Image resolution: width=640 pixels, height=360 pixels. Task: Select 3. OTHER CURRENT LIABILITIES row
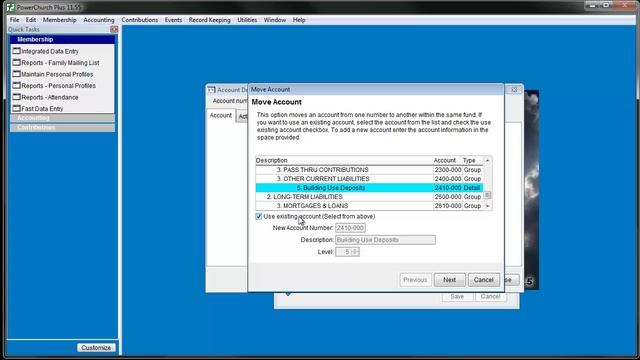pyautogui.click(x=369, y=179)
